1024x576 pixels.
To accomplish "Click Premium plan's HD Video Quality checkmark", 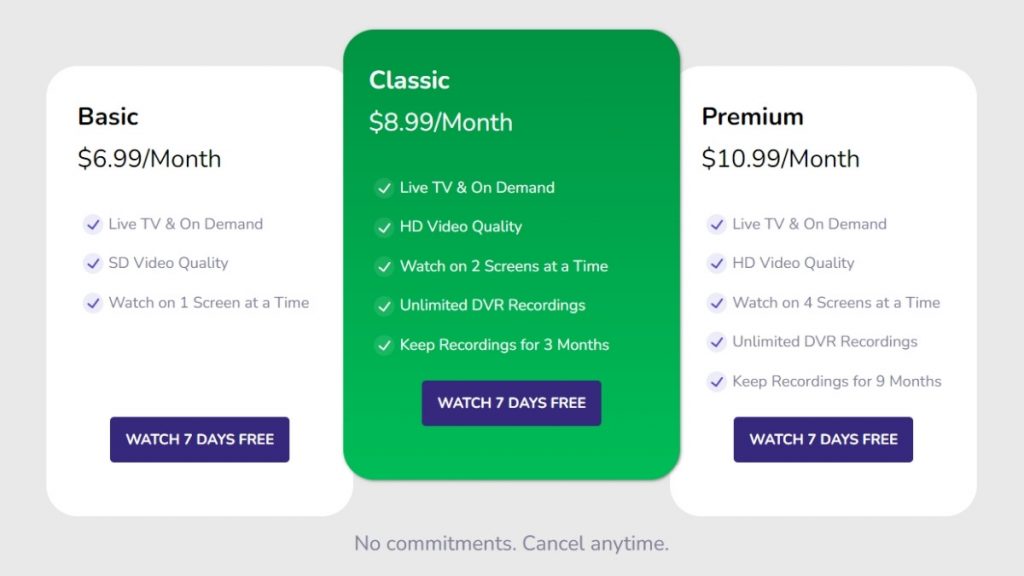I will [716, 263].
